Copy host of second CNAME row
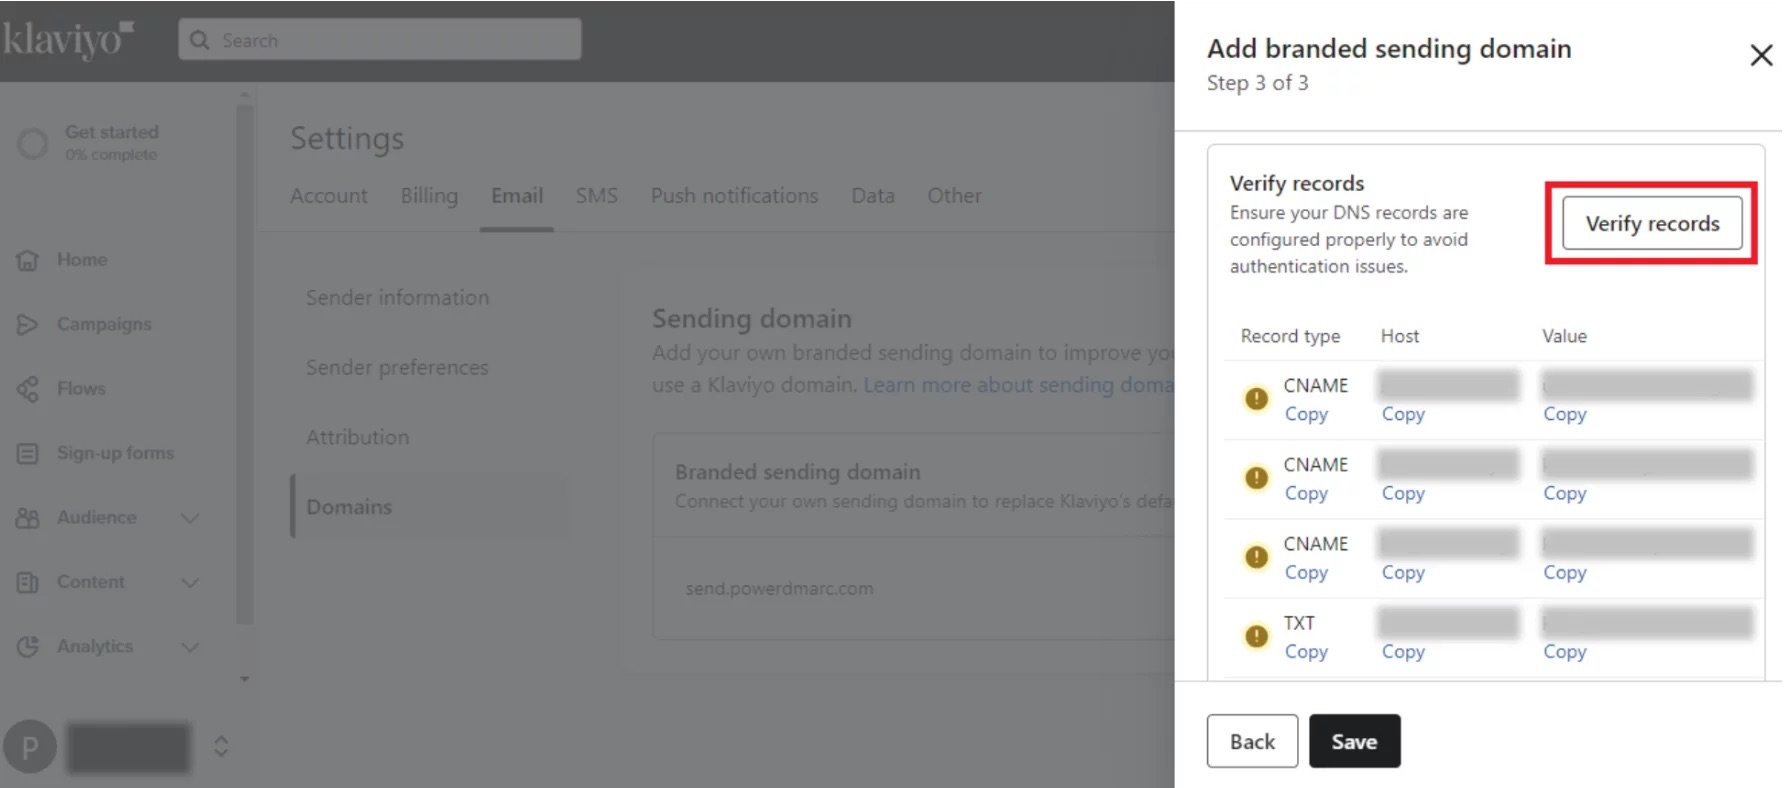The height and width of the screenshot is (788, 1790). (x=1403, y=493)
